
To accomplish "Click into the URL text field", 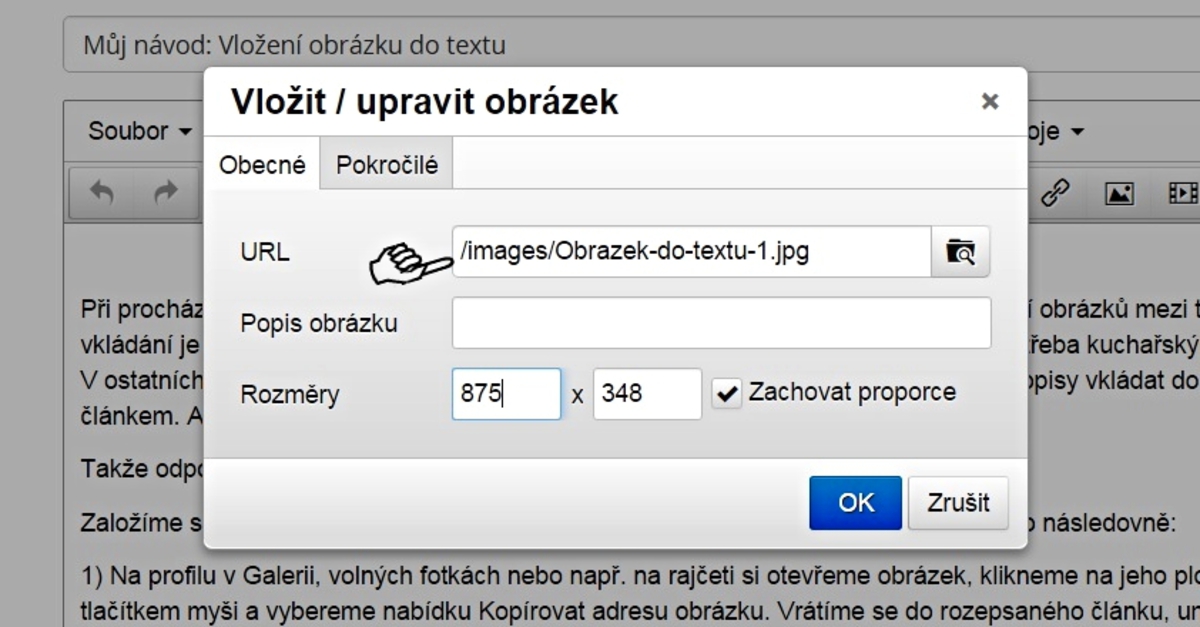I will pos(690,252).
